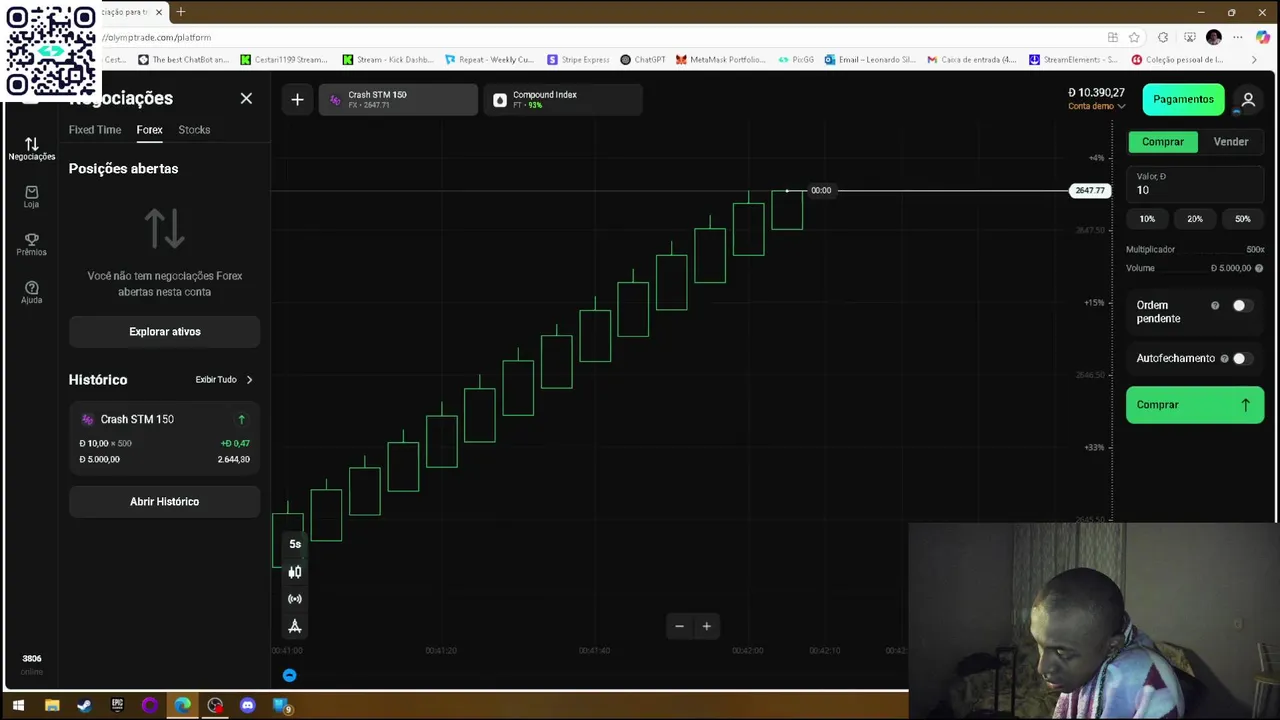
Task: Click the OBS recording icon in taskbar
Action: click(x=215, y=705)
